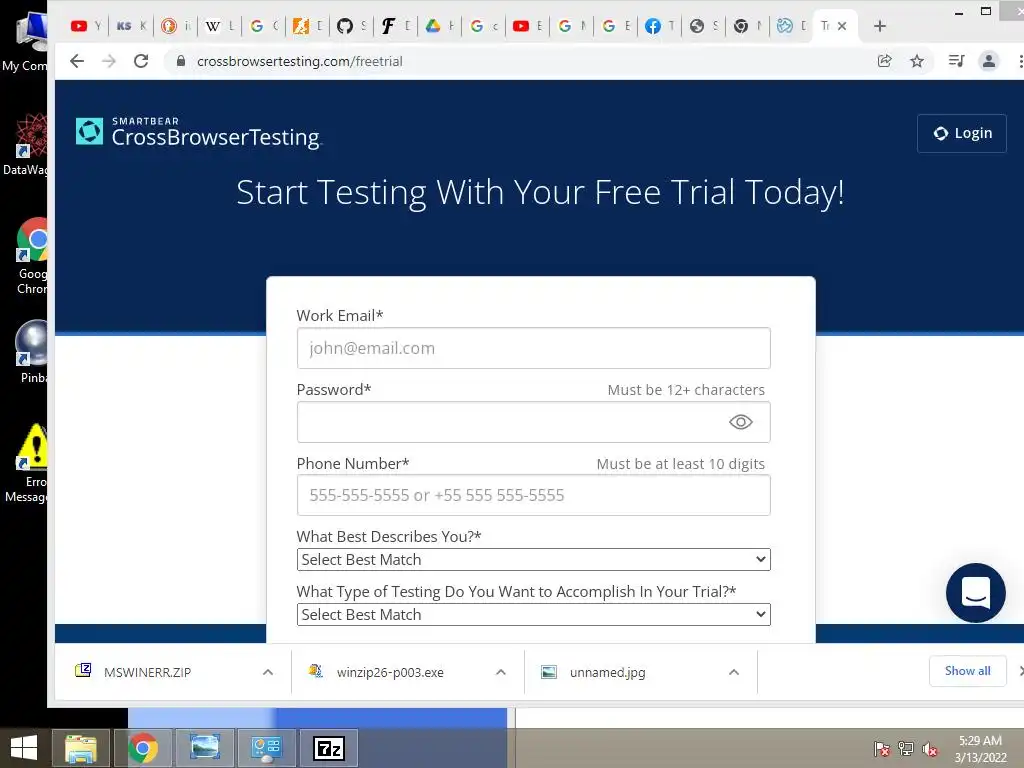Viewport: 1024px width, 768px height.
Task: Click the Login button
Action: point(961,133)
